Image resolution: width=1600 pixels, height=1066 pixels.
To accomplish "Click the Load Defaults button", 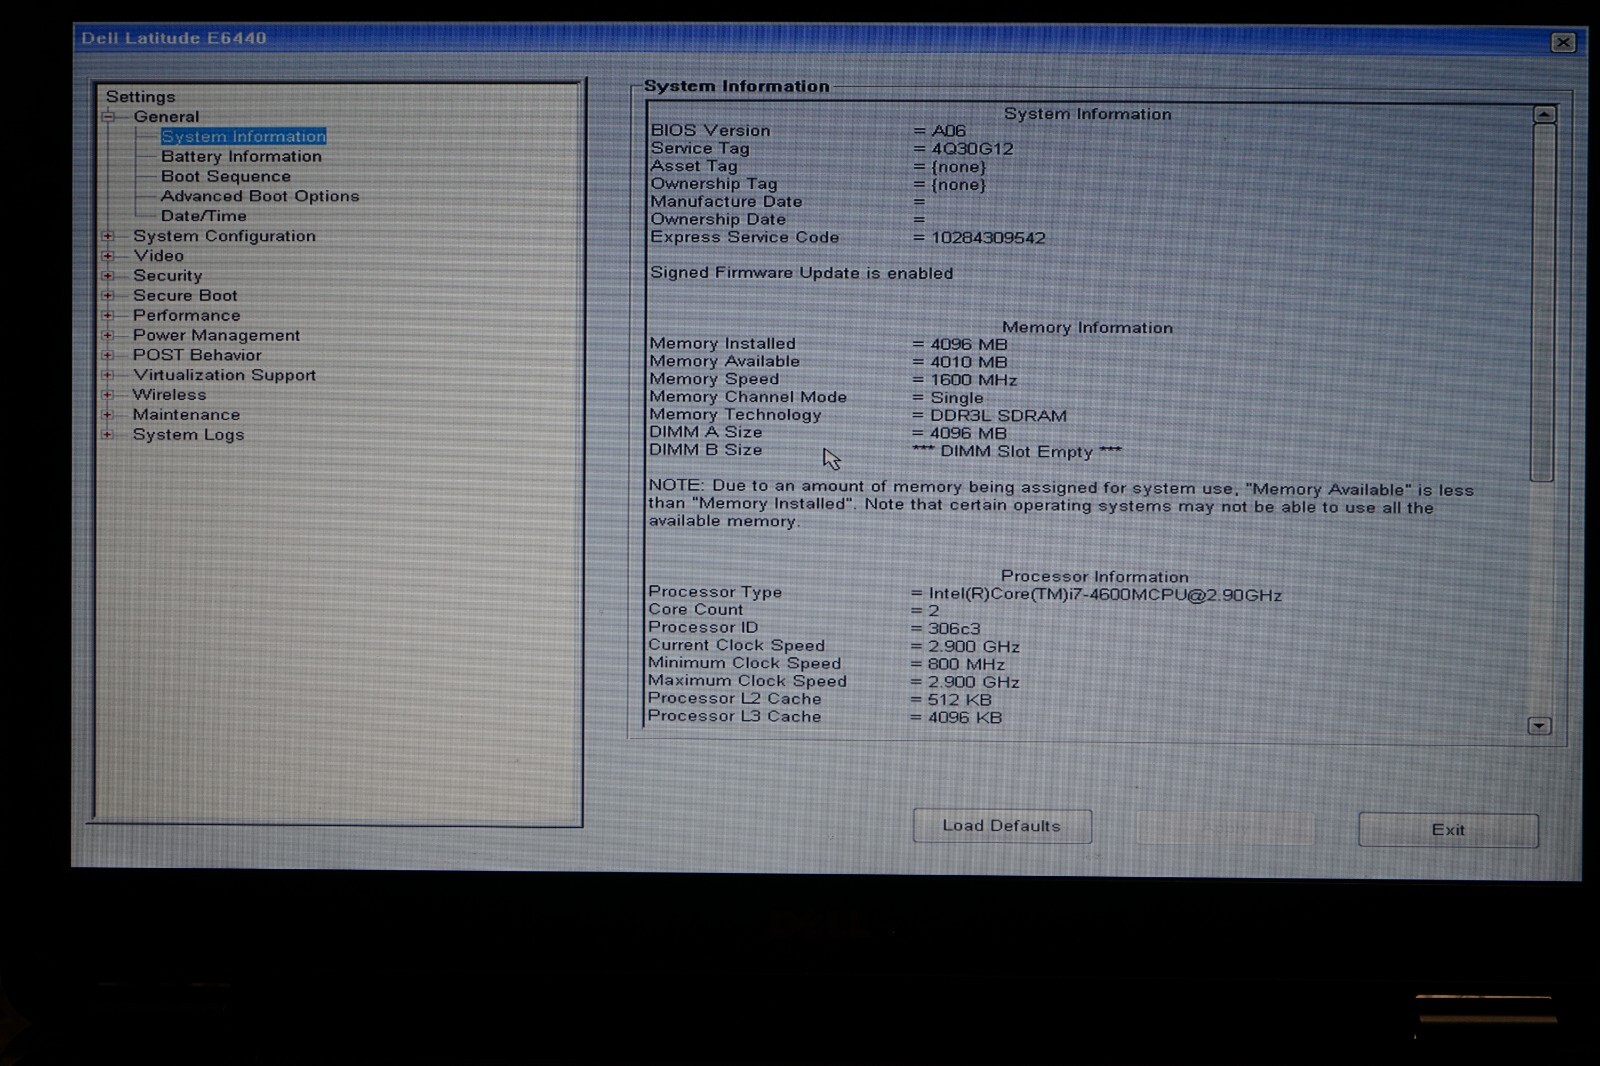I will [1002, 826].
